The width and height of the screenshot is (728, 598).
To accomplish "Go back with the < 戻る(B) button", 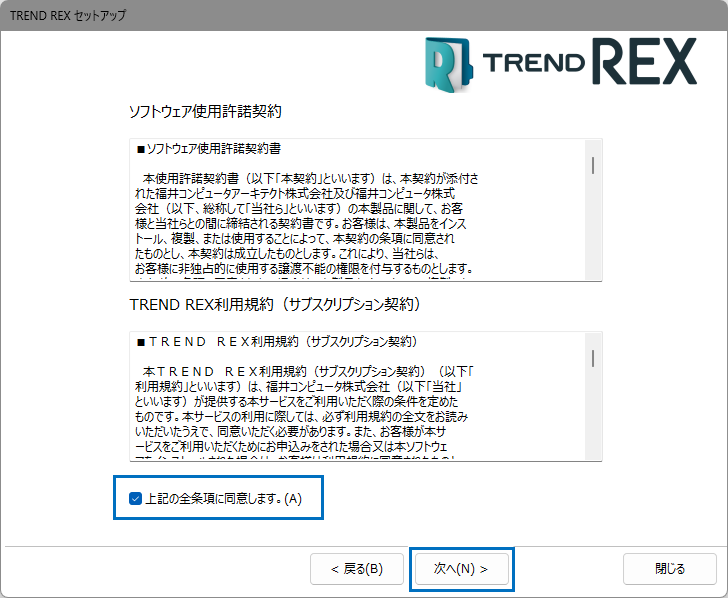I will tap(357, 569).
